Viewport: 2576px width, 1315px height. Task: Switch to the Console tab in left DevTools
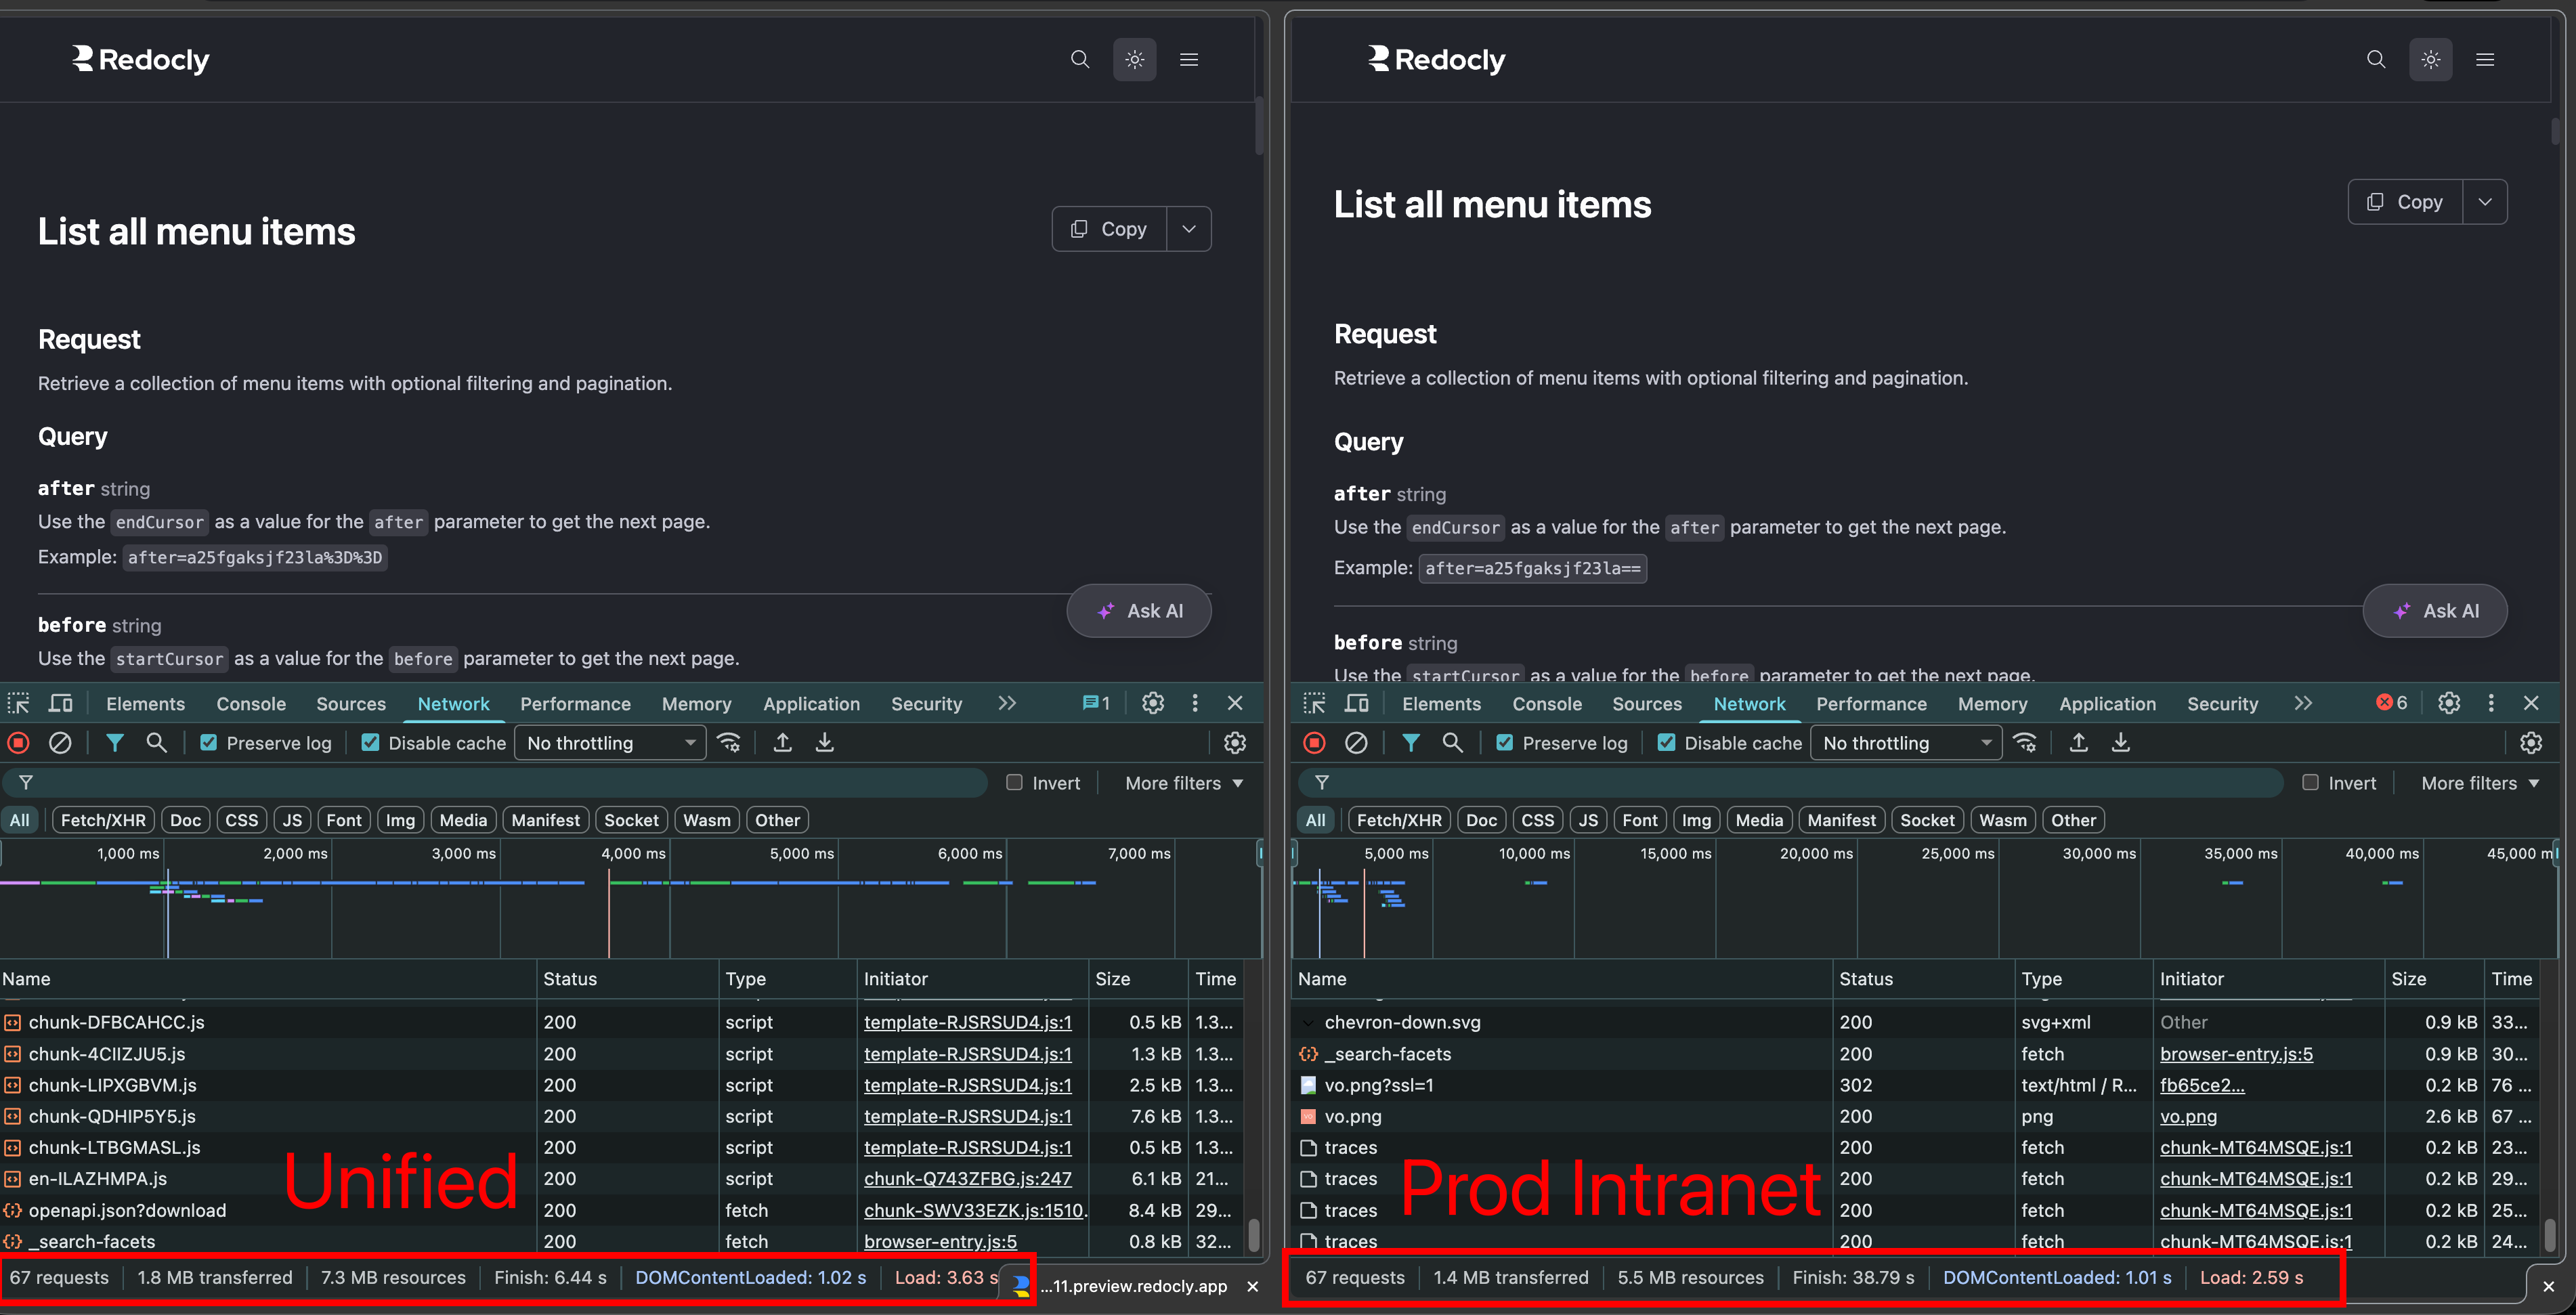[251, 703]
